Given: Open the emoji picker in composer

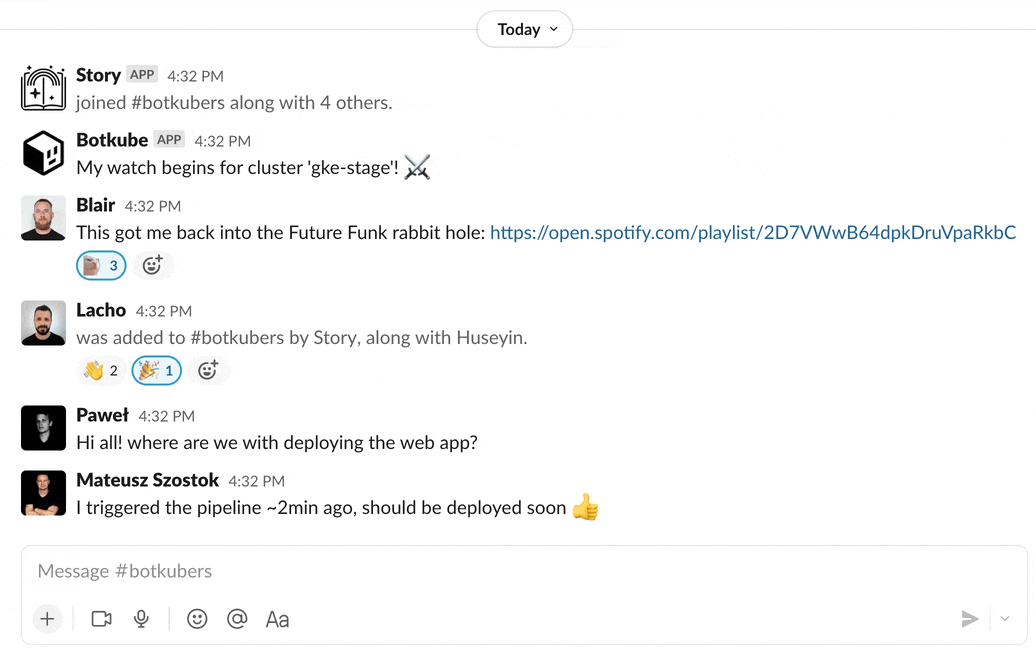Looking at the screenshot, I should pyautogui.click(x=197, y=619).
